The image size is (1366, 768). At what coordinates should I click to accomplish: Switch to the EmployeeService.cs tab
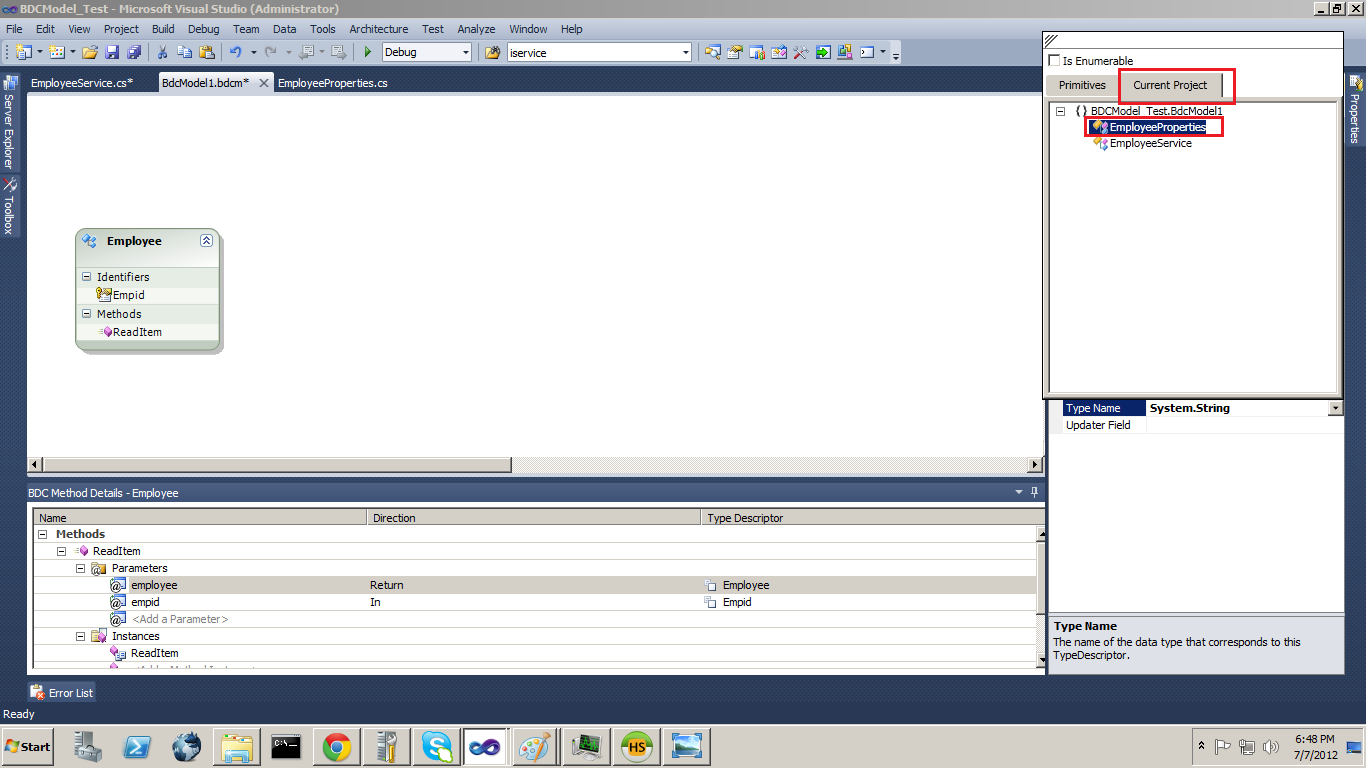pos(82,83)
